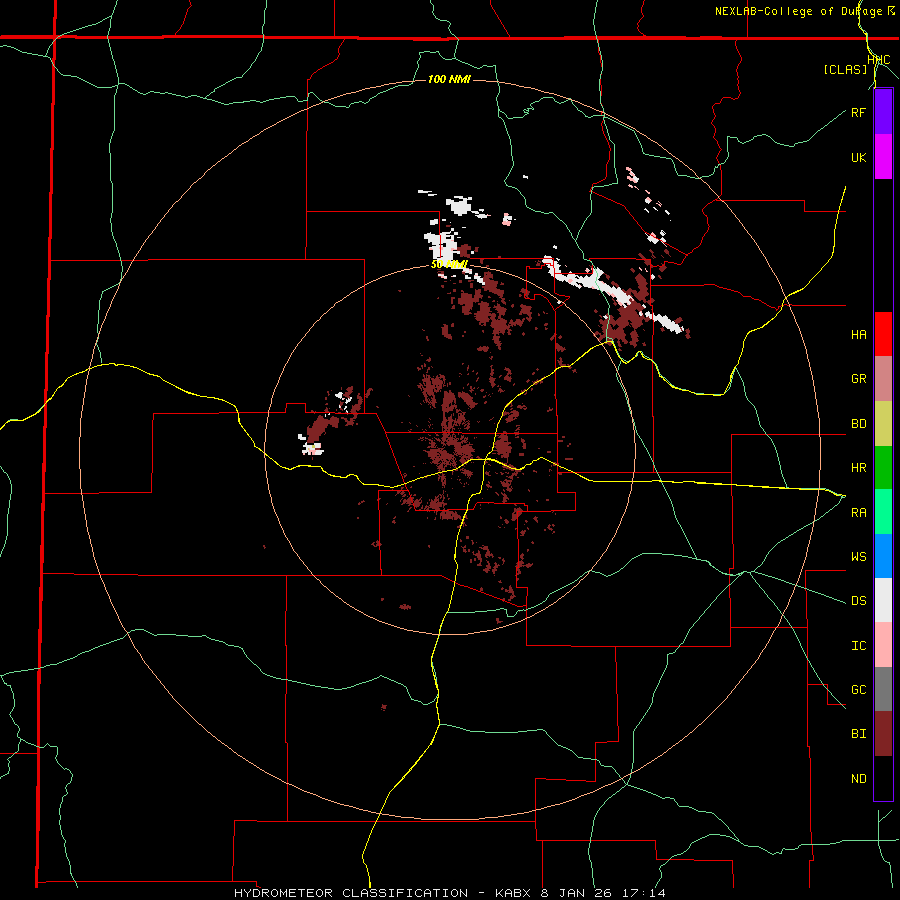Click the GR legend label text
Screen dimensions: 900x900
pyautogui.click(x=858, y=379)
